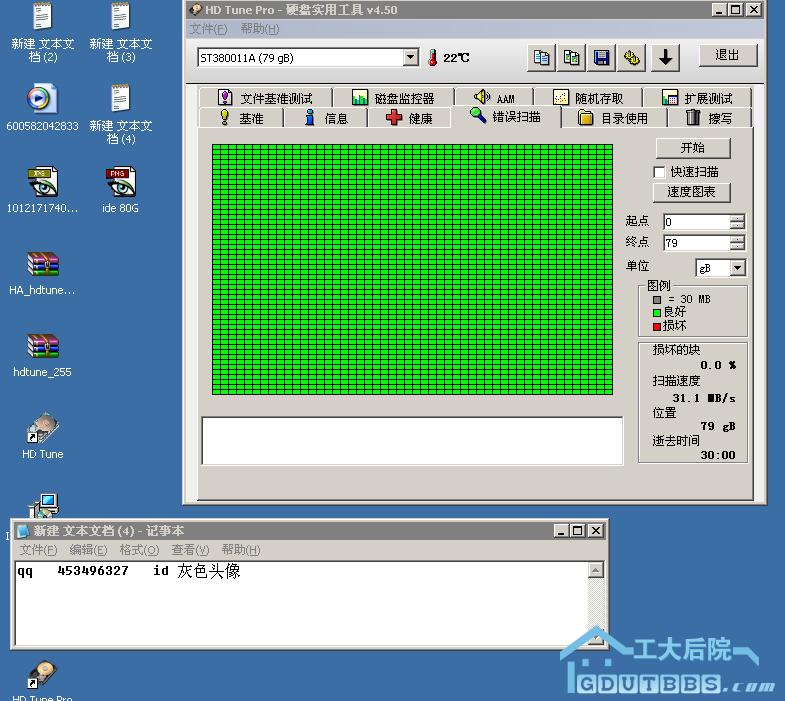This screenshot has width=785, height=701.
Task: Open HD Tune 帮助(H) menu
Action: 260,29
